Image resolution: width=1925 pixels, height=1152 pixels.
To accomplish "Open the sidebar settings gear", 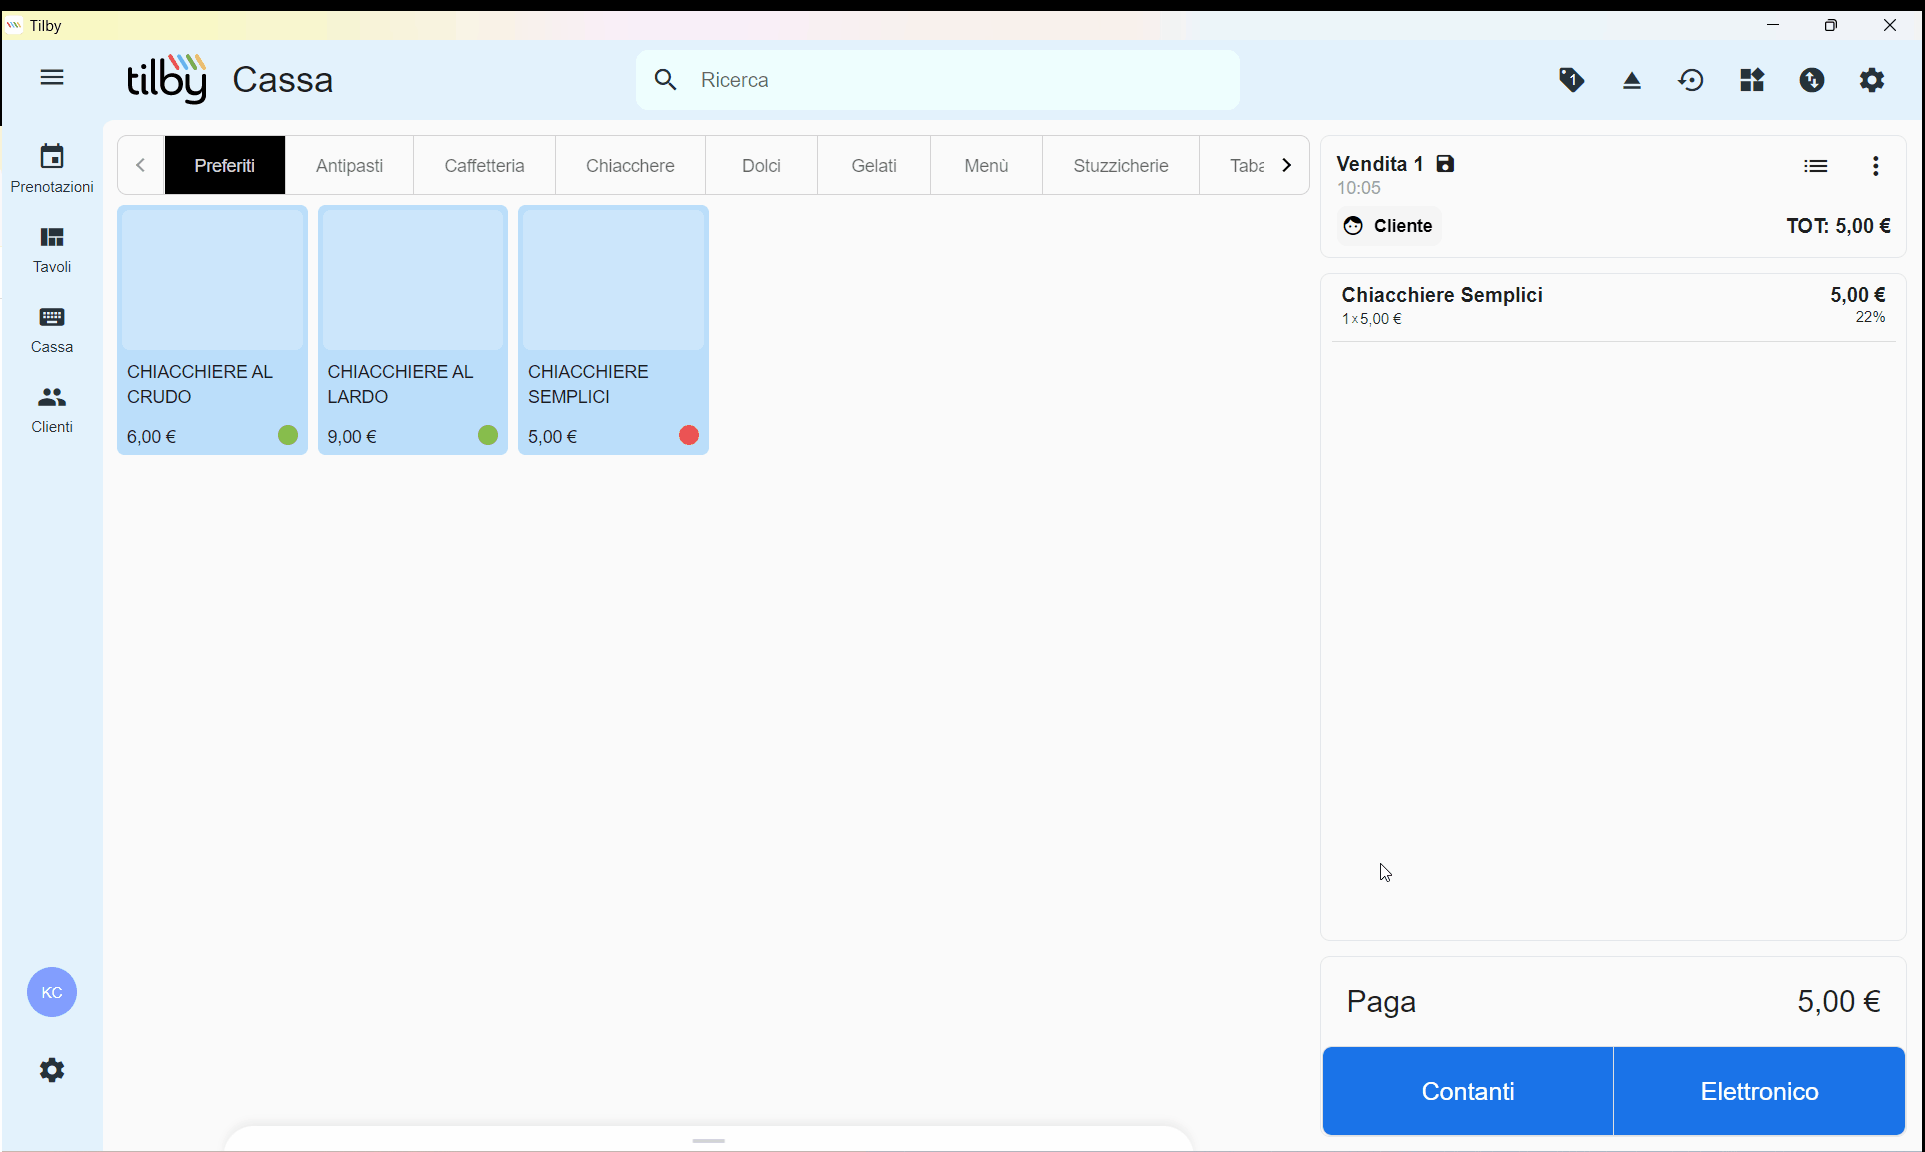I will click(x=52, y=1070).
